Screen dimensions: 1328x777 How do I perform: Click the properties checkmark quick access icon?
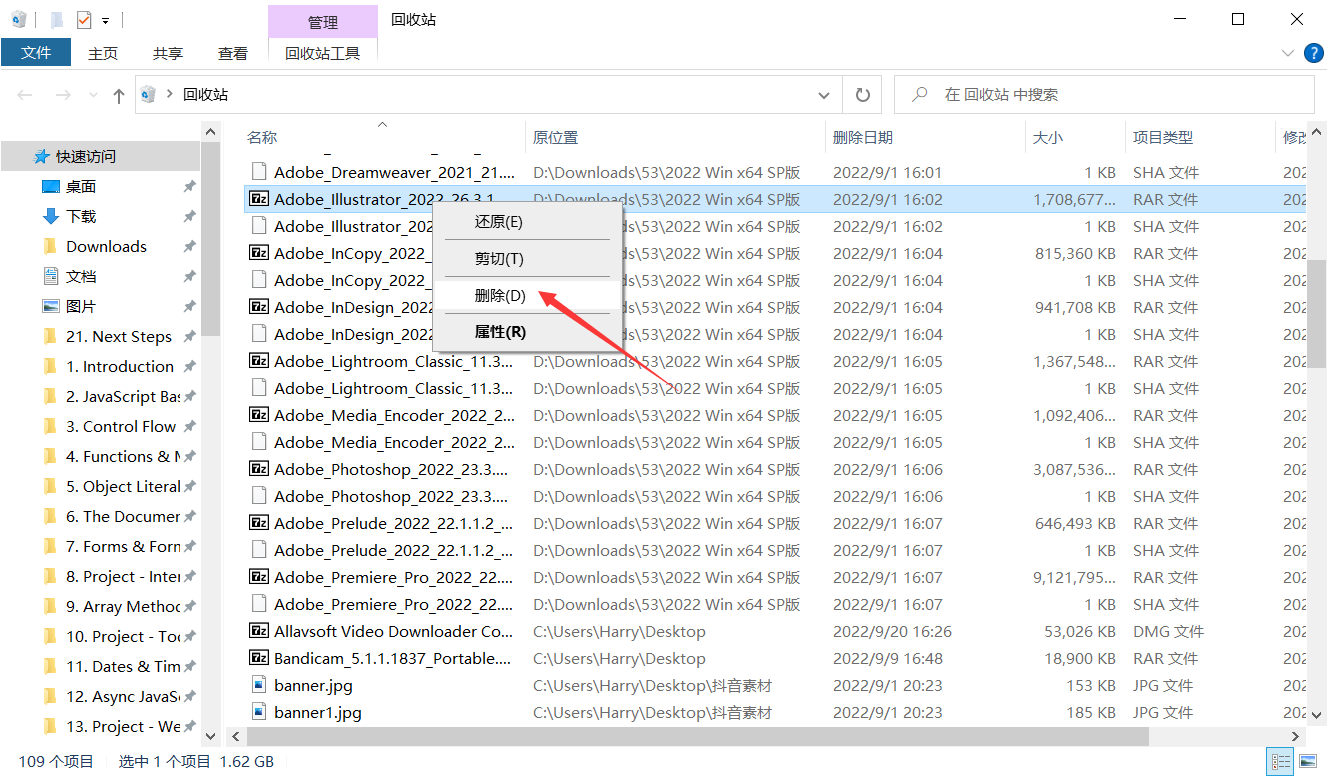coord(83,19)
